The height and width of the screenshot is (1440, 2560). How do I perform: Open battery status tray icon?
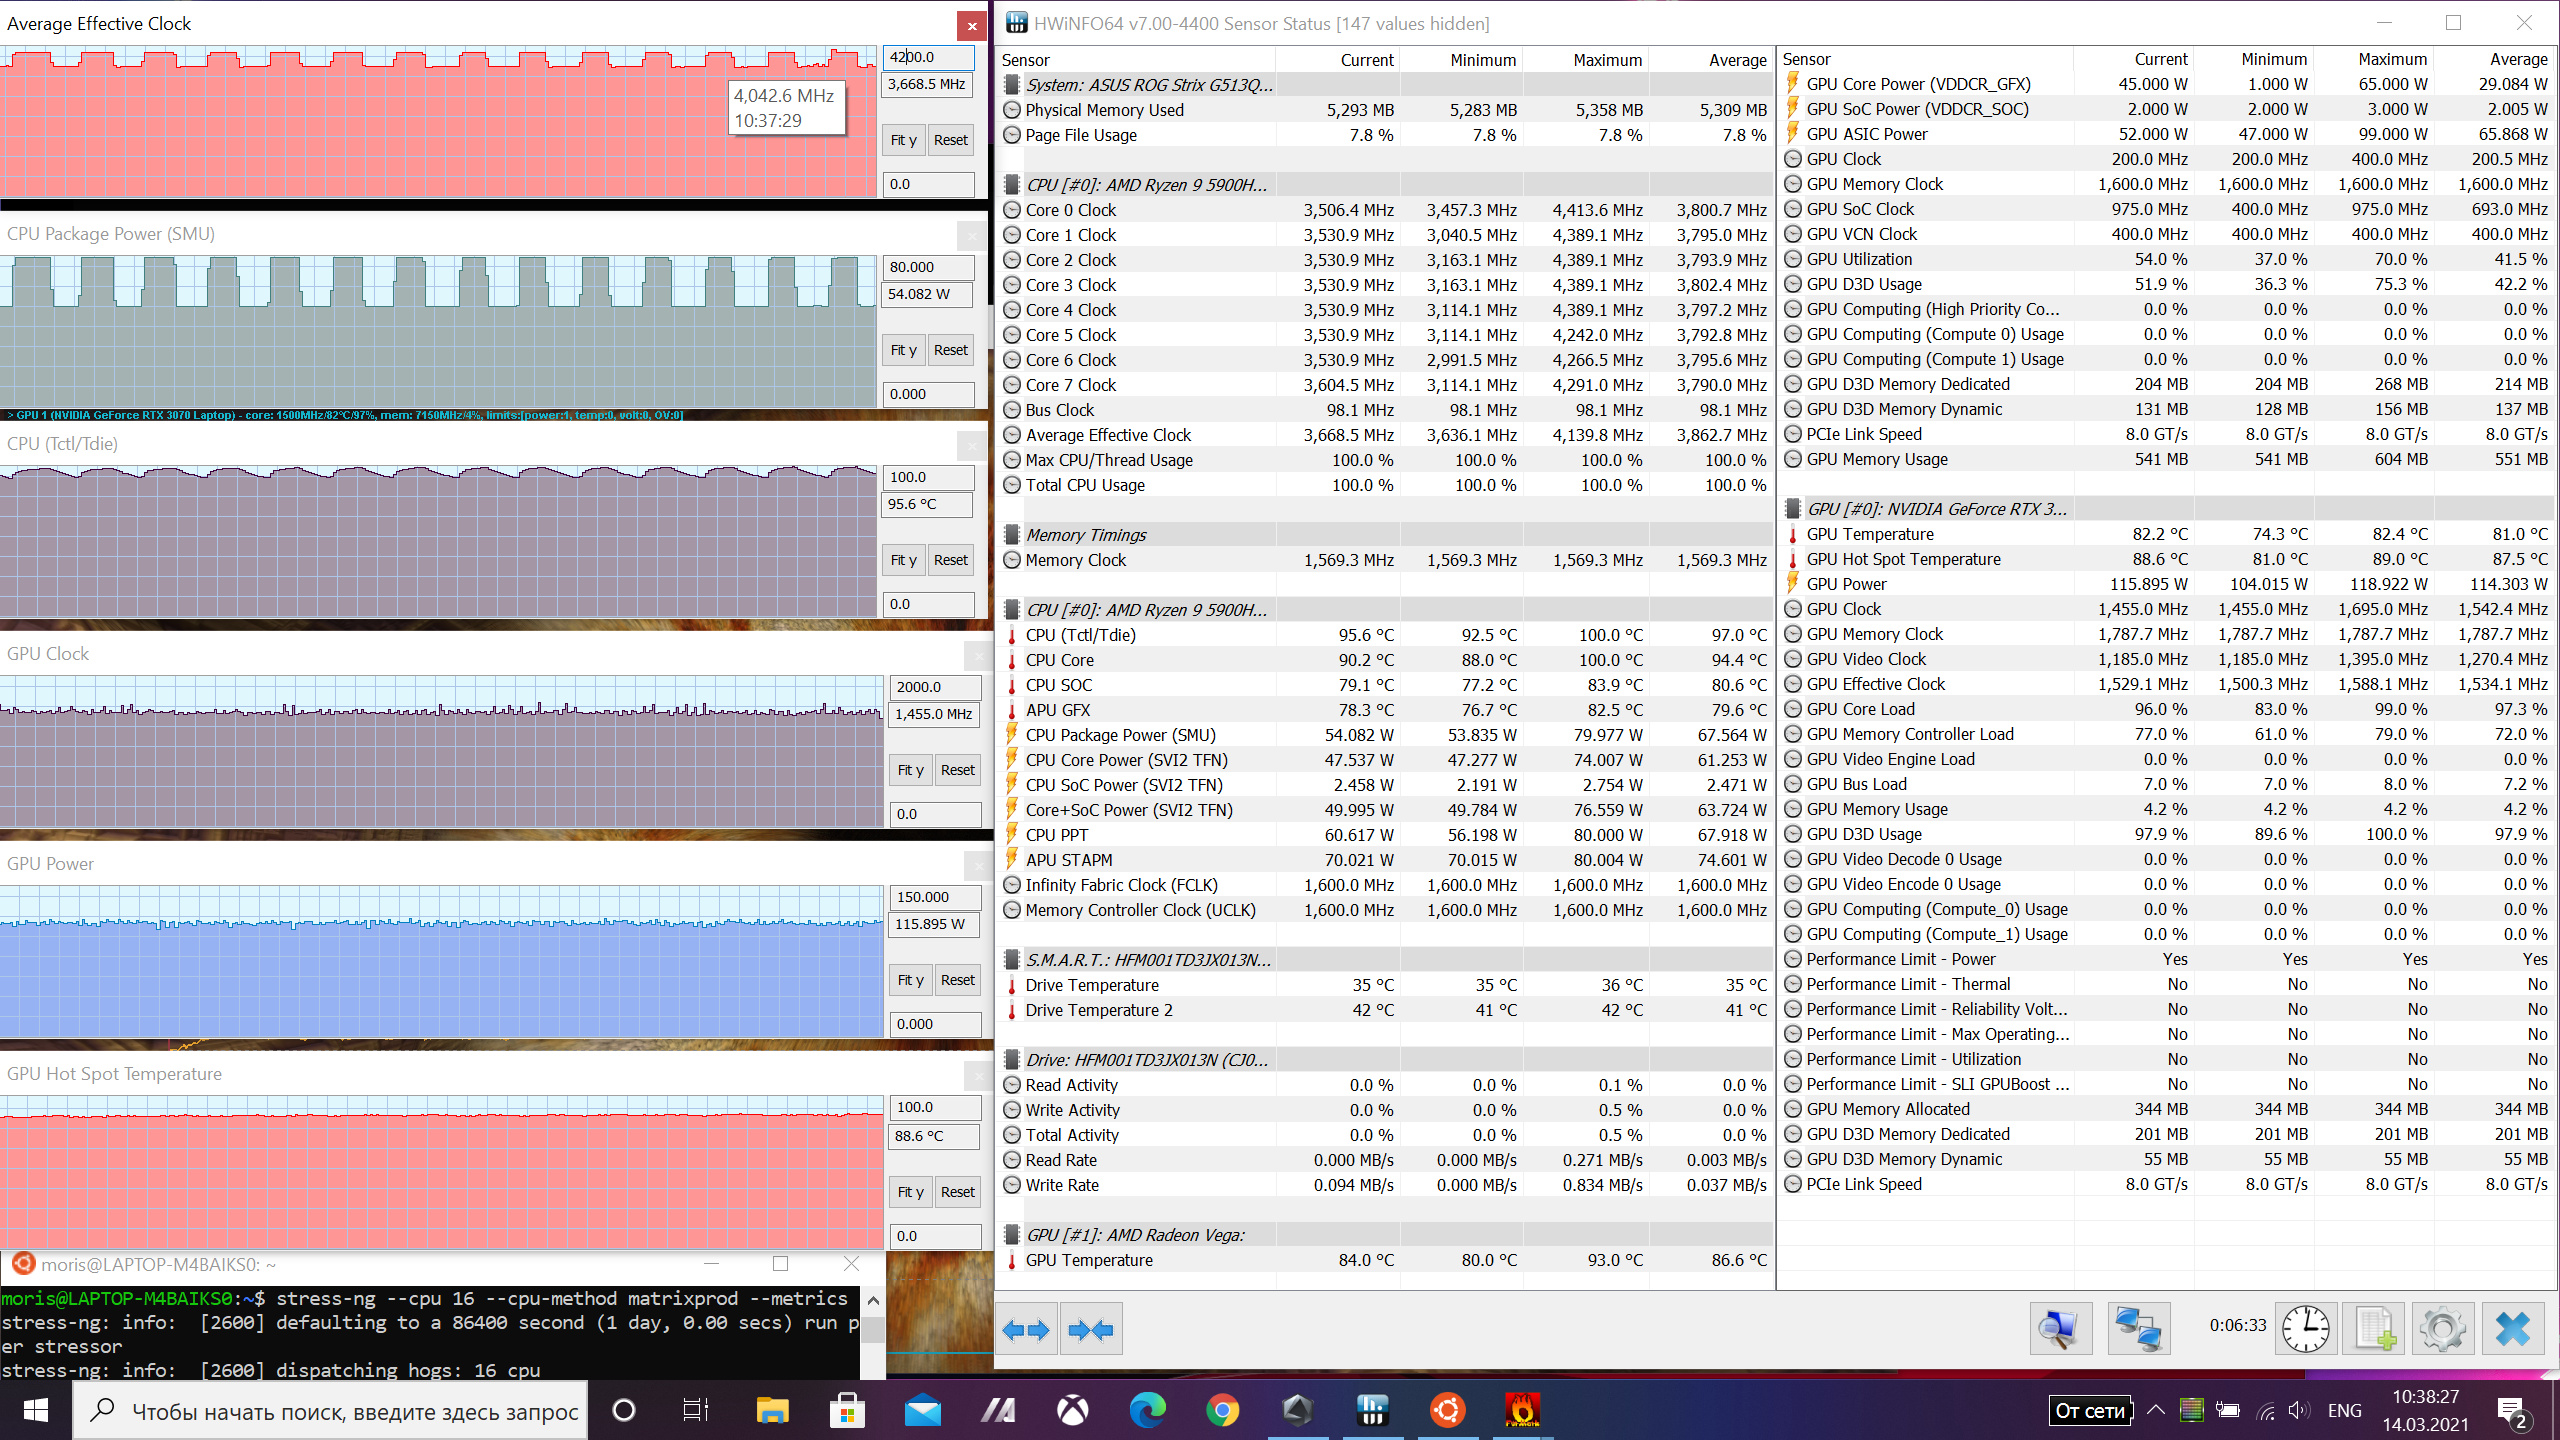click(x=2228, y=1411)
